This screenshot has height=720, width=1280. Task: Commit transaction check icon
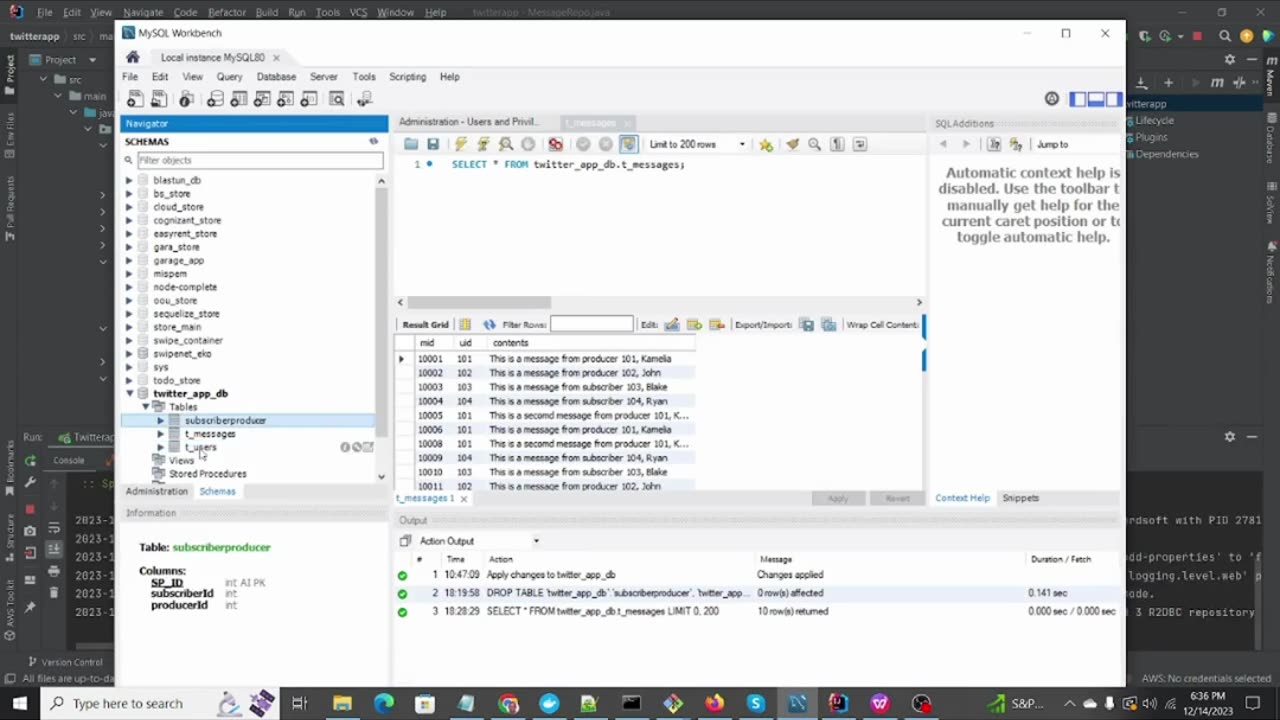coord(583,144)
